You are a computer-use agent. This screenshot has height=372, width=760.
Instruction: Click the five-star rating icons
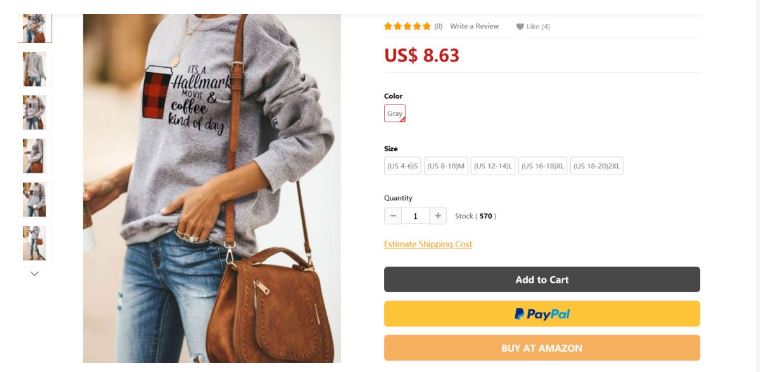(407, 26)
